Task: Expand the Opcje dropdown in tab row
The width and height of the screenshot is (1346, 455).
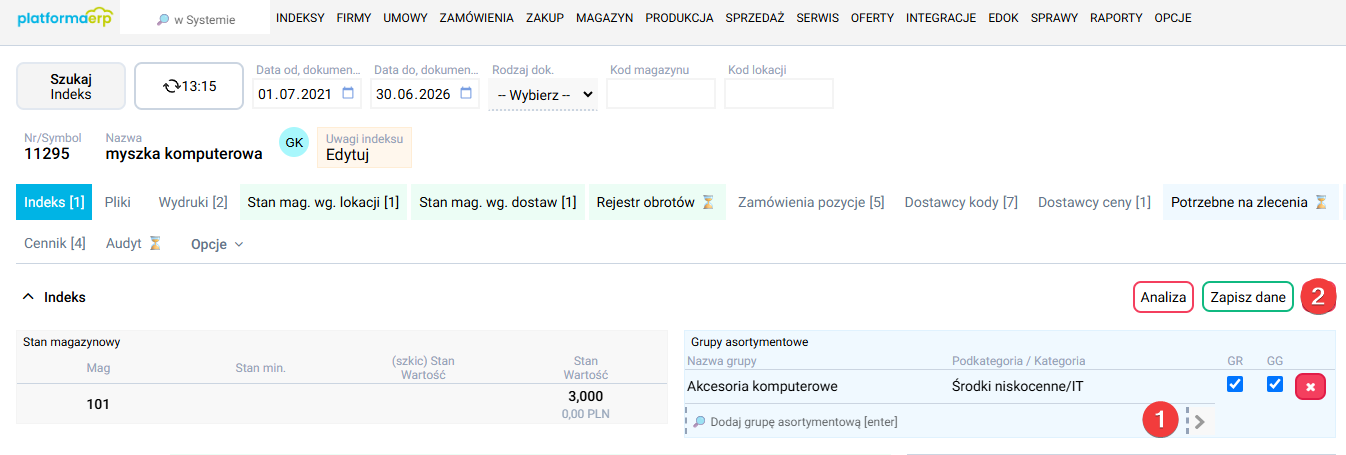Action: (217, 243)
